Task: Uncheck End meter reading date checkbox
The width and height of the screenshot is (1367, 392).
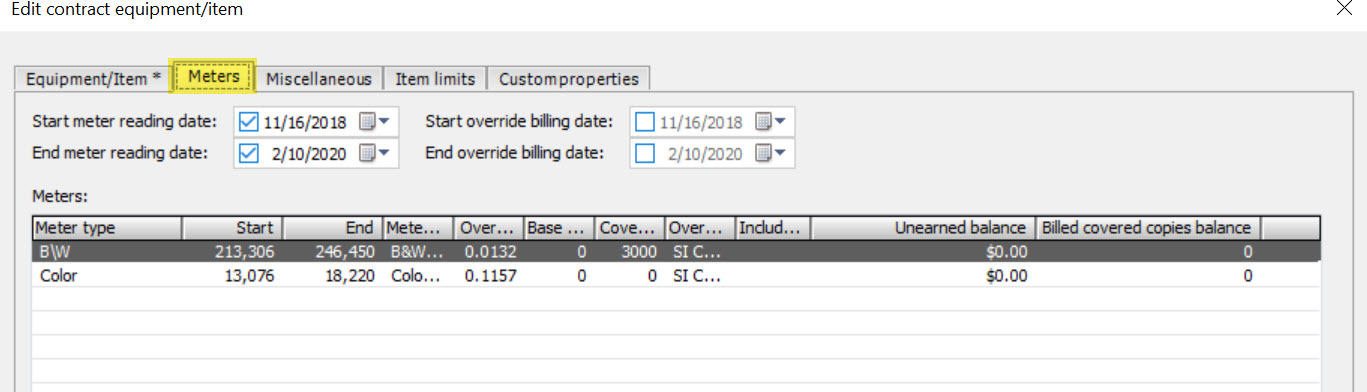Action: [250, 153]
